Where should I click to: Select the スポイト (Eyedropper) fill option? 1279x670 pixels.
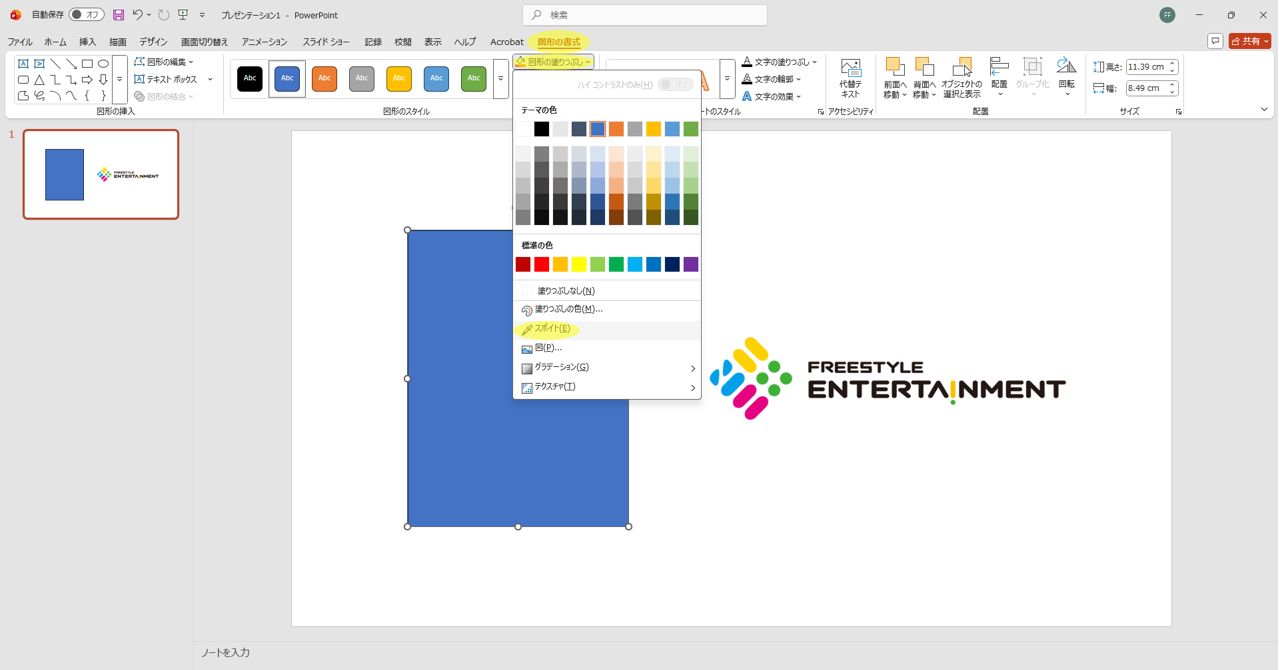pos(552,329)
